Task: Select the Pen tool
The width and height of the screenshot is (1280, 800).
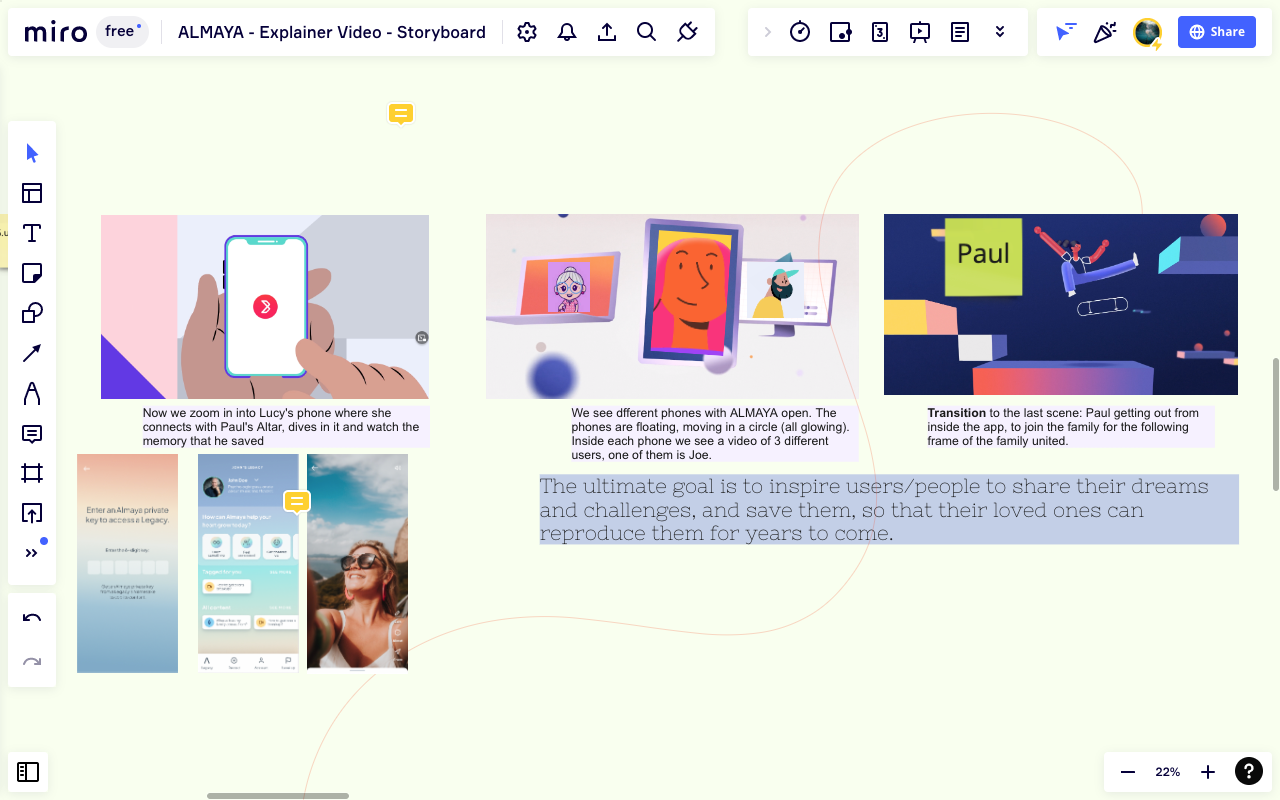Action: point(32,393)
